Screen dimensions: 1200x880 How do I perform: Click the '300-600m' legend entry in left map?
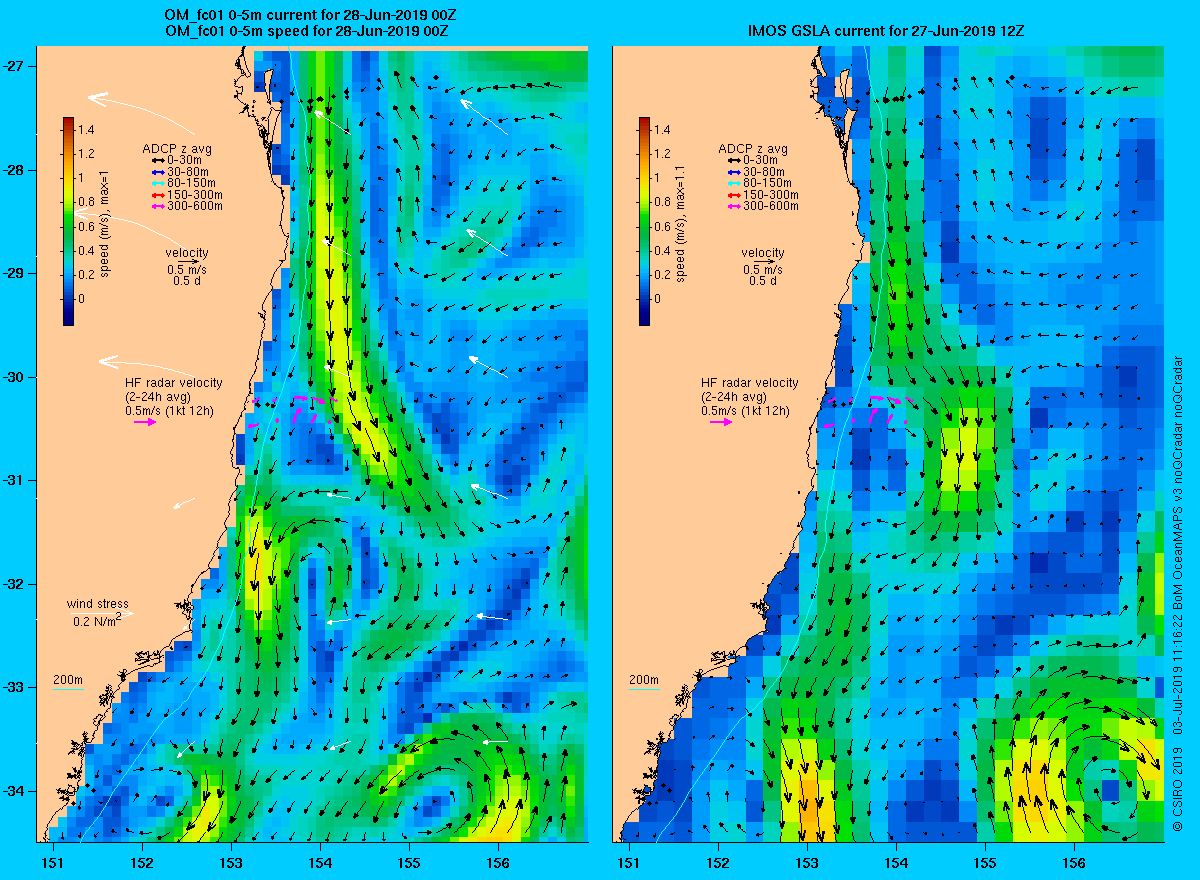(x=185, y=206)
